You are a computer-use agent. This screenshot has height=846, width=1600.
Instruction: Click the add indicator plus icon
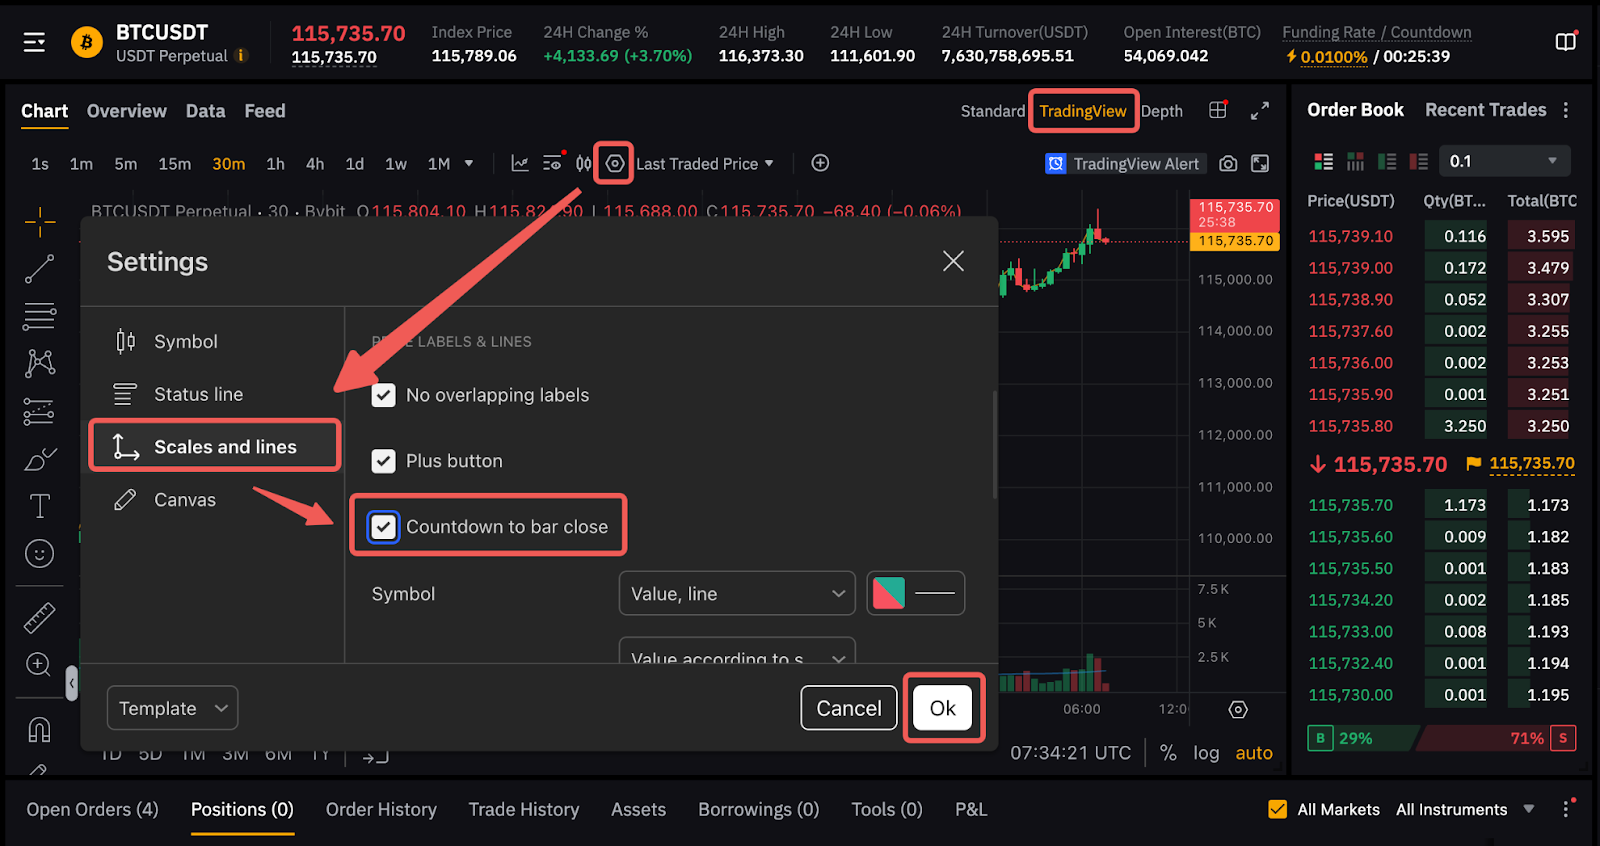[x=820, y=163]
